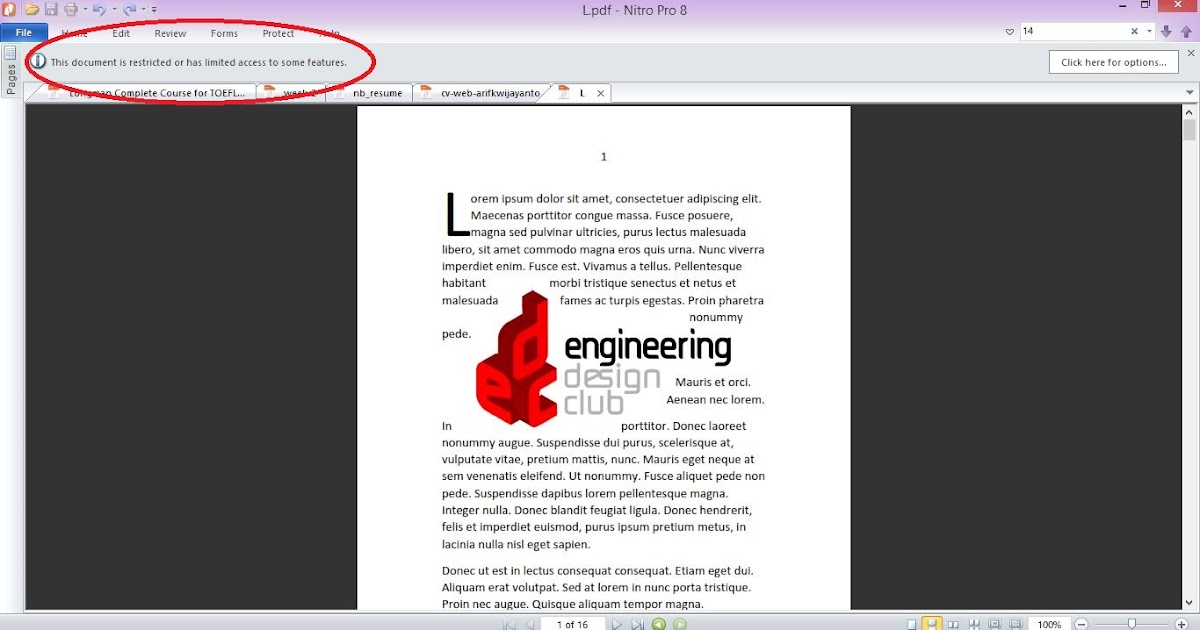The height and width of the screenshot is (630, 1200).
Task: Click the Open folder icon in quick access toolbar
Action: coord(31,9)
